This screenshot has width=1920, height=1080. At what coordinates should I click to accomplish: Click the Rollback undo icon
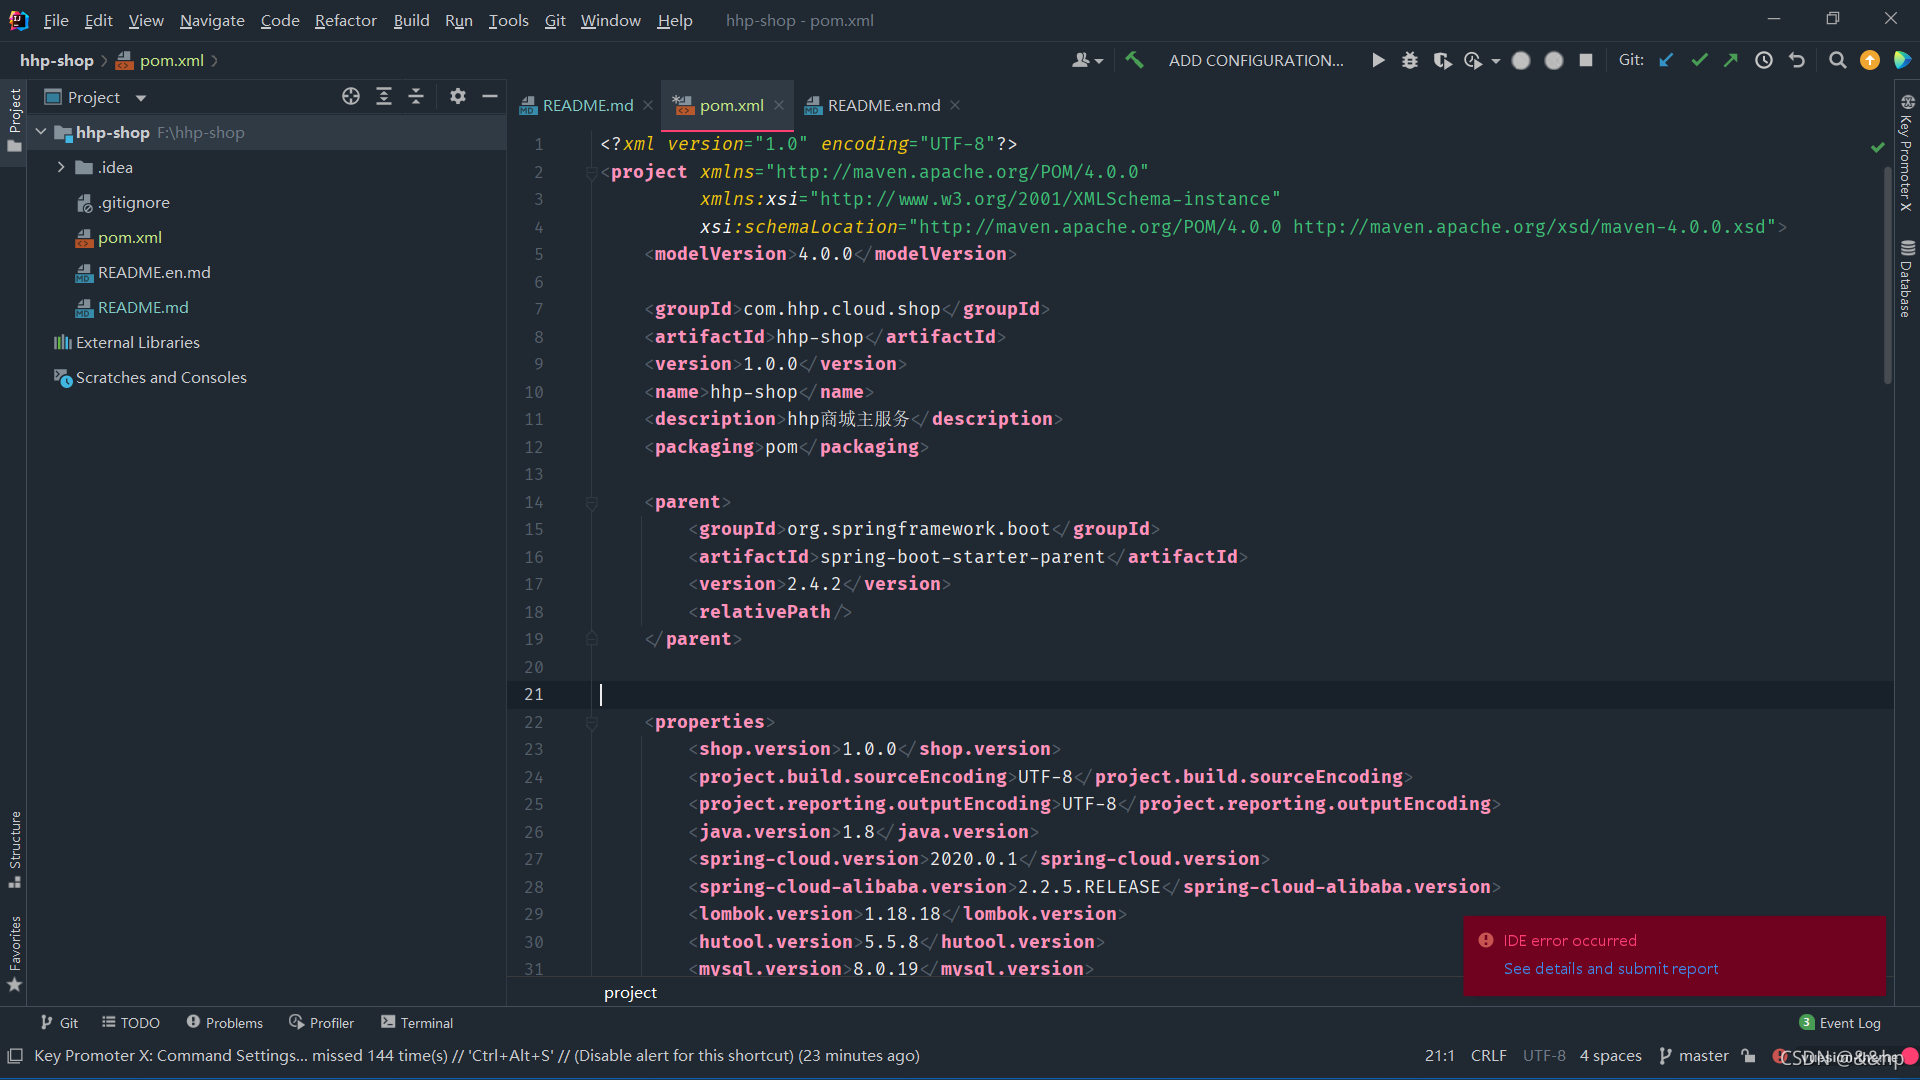1797,60
